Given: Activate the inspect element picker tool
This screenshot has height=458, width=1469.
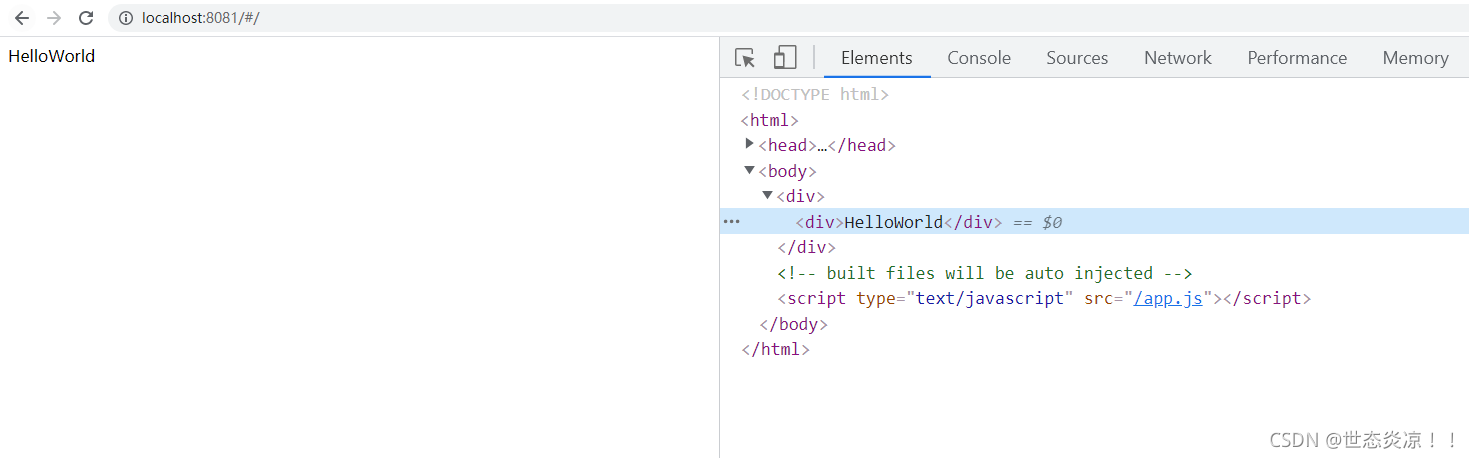Looking at the screenshot, I should [x=745, y=58].
